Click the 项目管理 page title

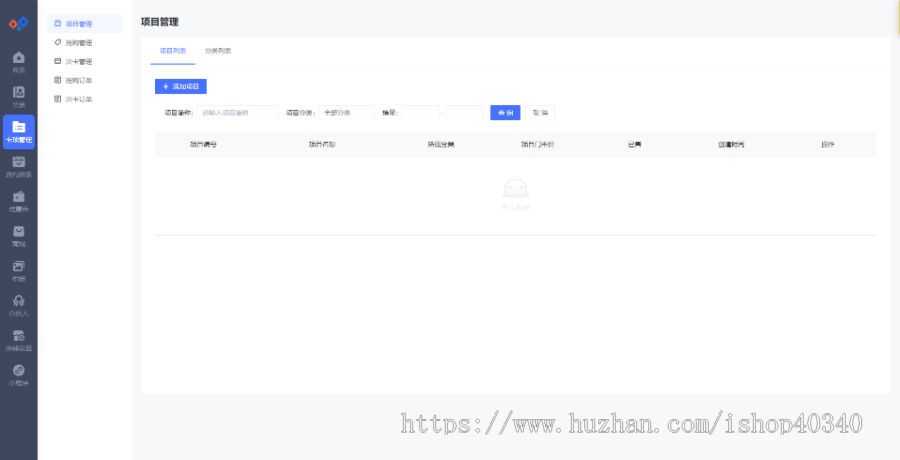[160, 22]
